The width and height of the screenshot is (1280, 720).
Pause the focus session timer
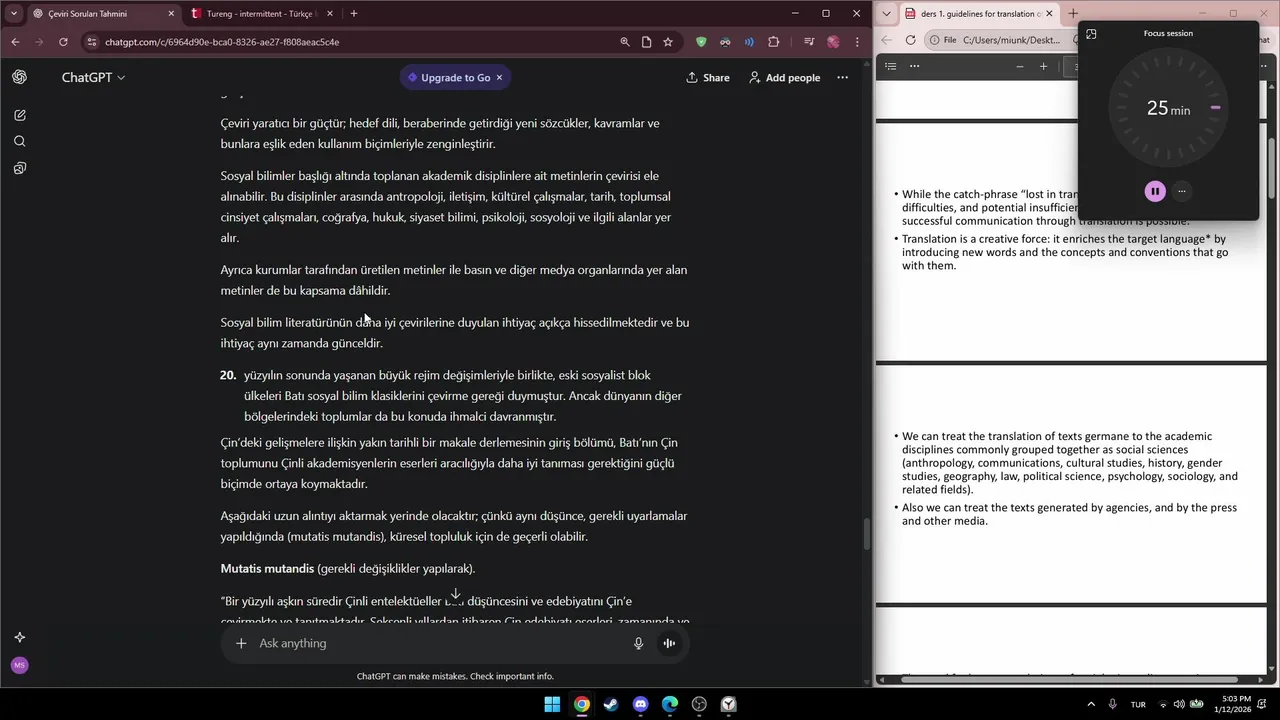point(1155,191)
